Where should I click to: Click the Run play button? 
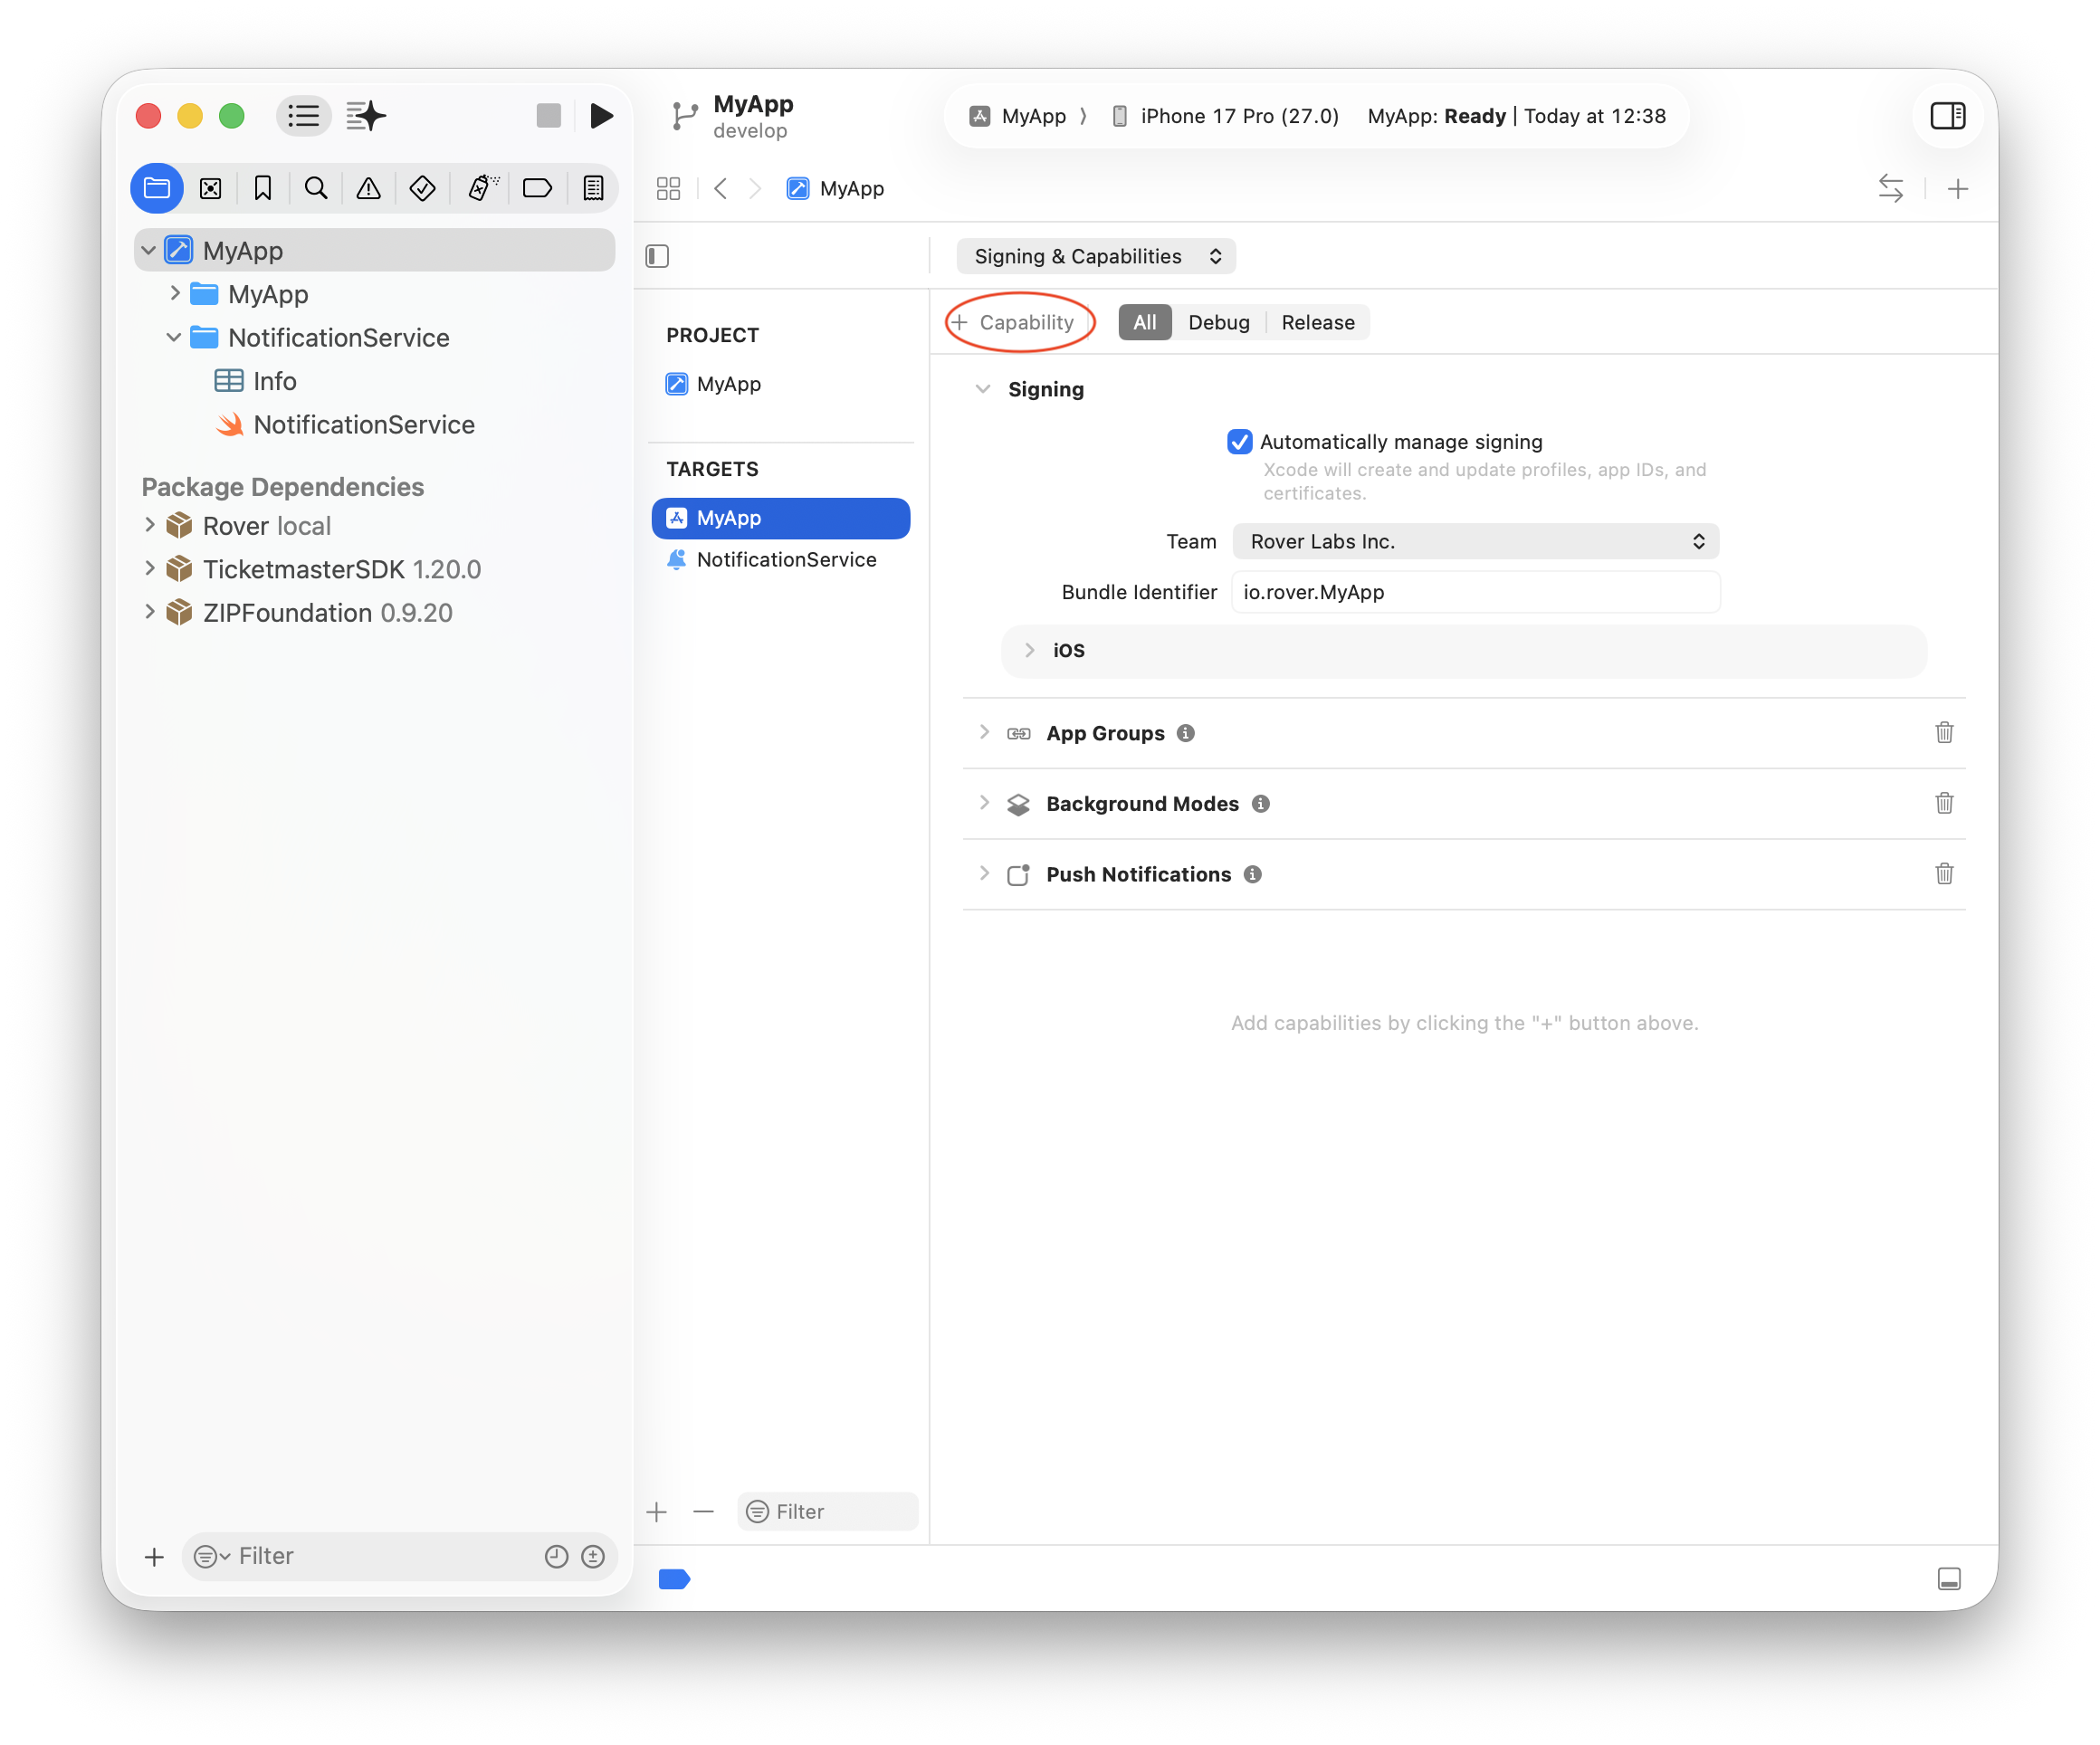pos(601,116)
